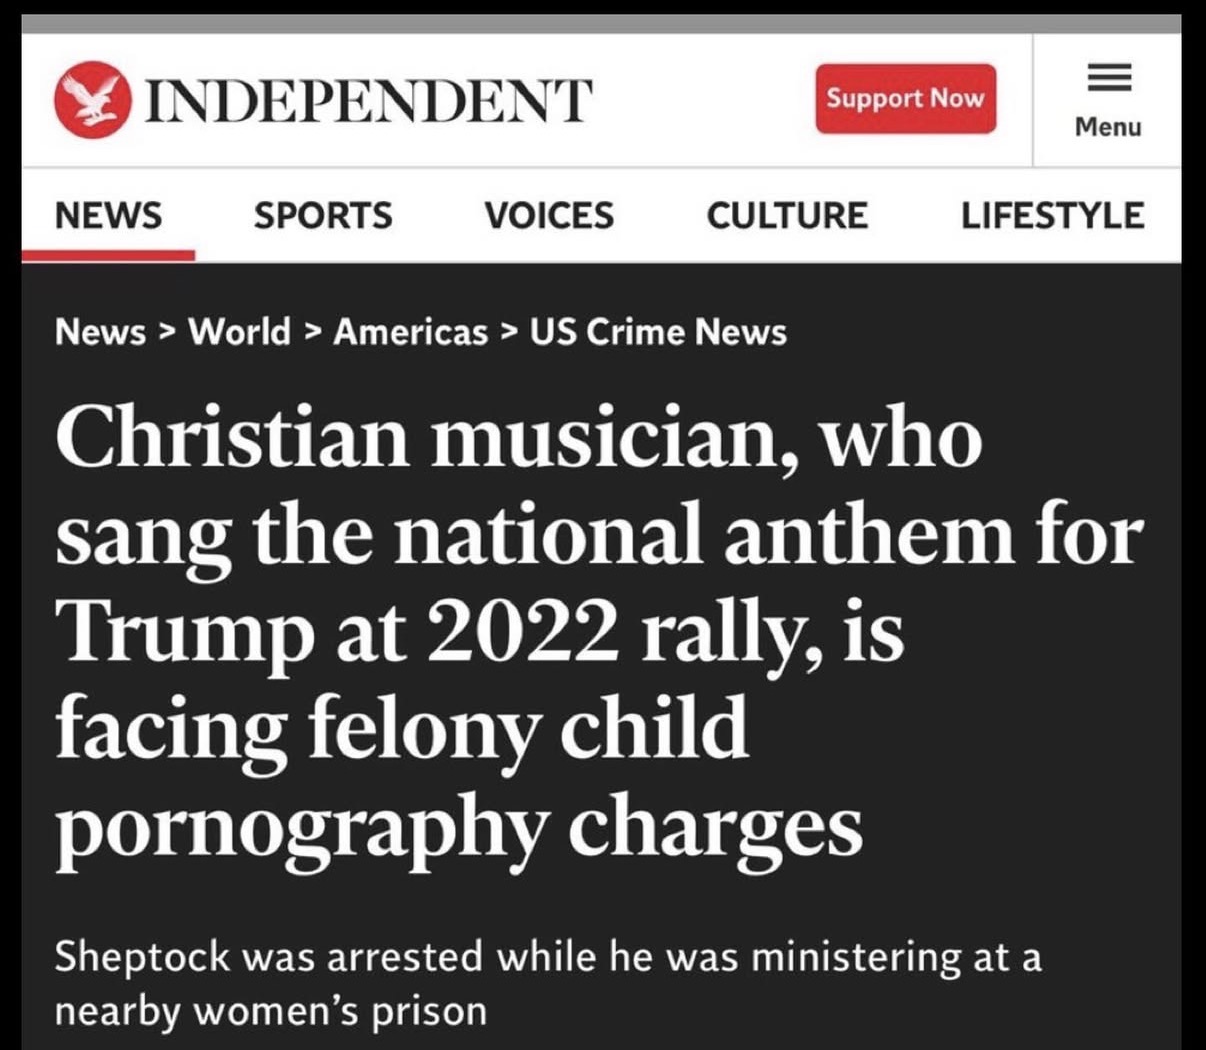The width and height of the screenshot is (1206, 1050).
Task: Click the divider beside the Menu icon
Action: coord(1032,100)
